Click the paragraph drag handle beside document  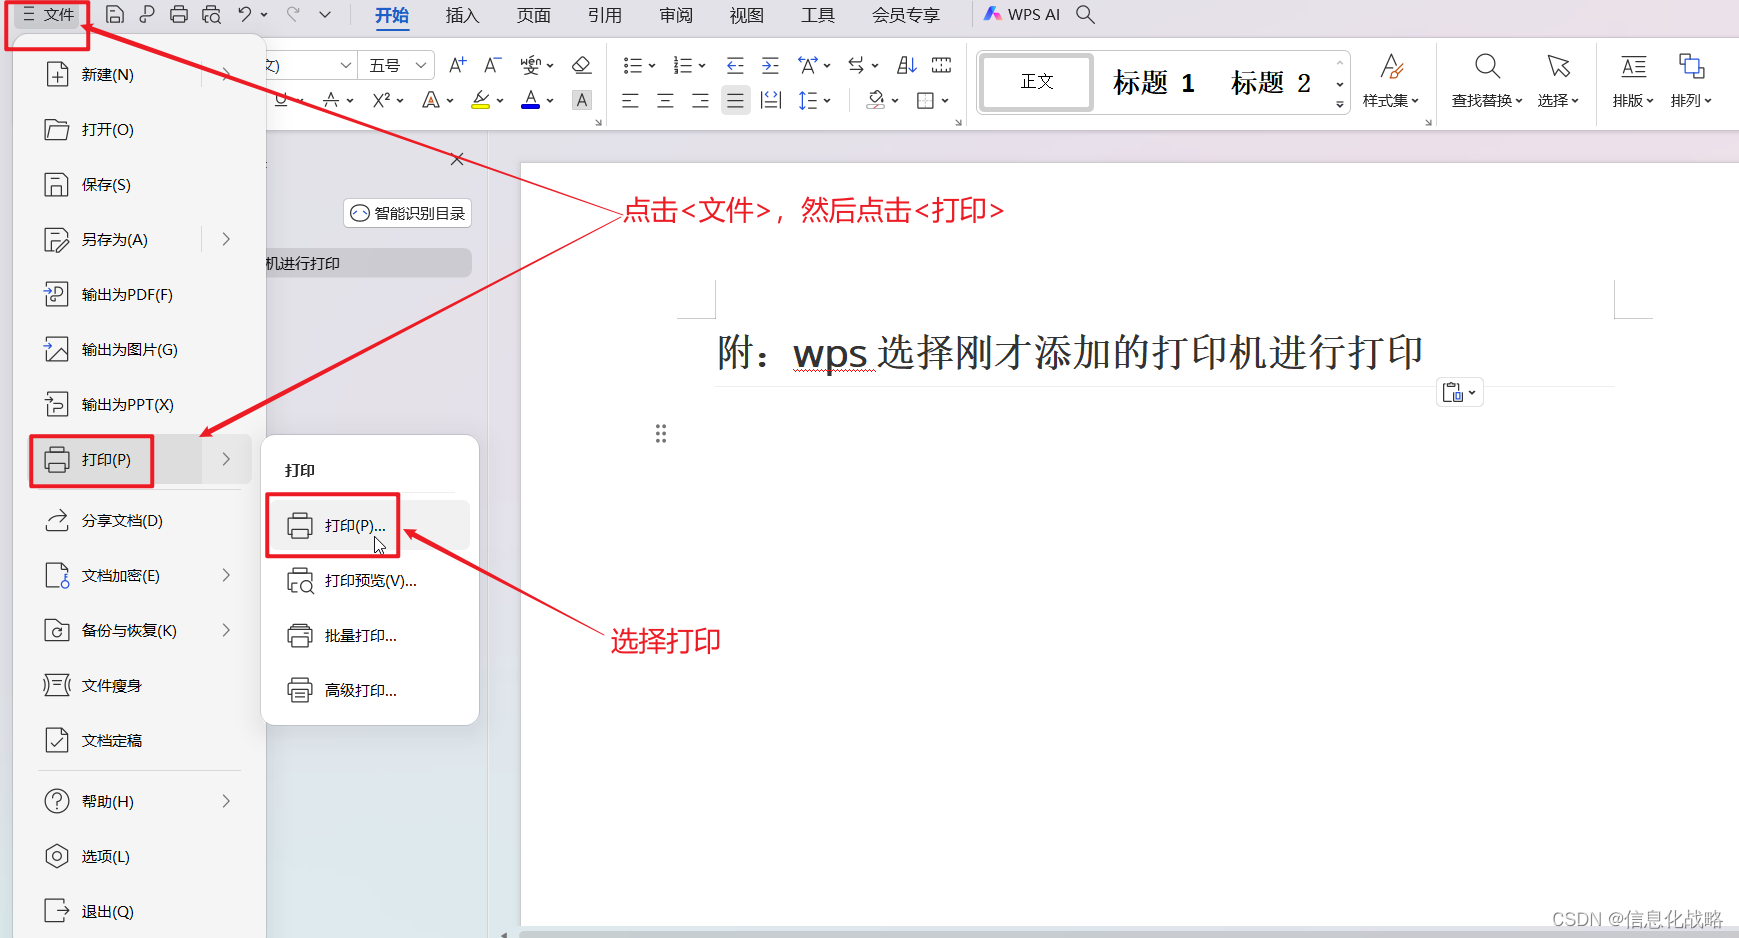[661, 433]
